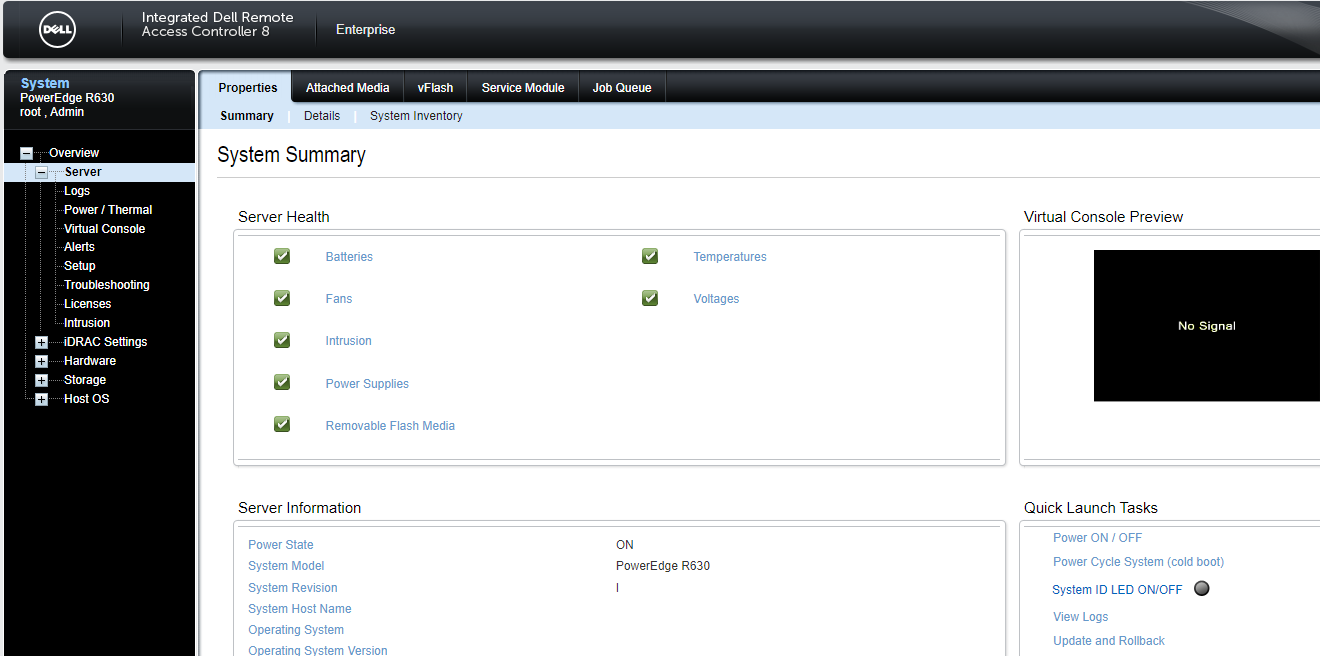The height and width of the screenshot is (656, 1320).
Task: Select Host OS in the navigation tree
Action: tap(87, 399)
